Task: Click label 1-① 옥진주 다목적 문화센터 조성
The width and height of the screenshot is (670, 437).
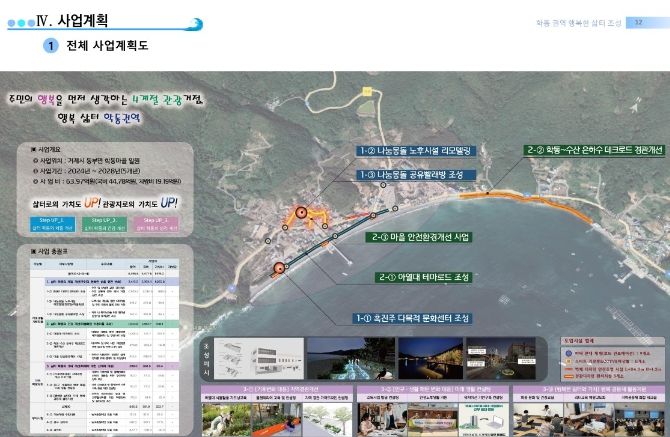Action: tap(412, 317)
